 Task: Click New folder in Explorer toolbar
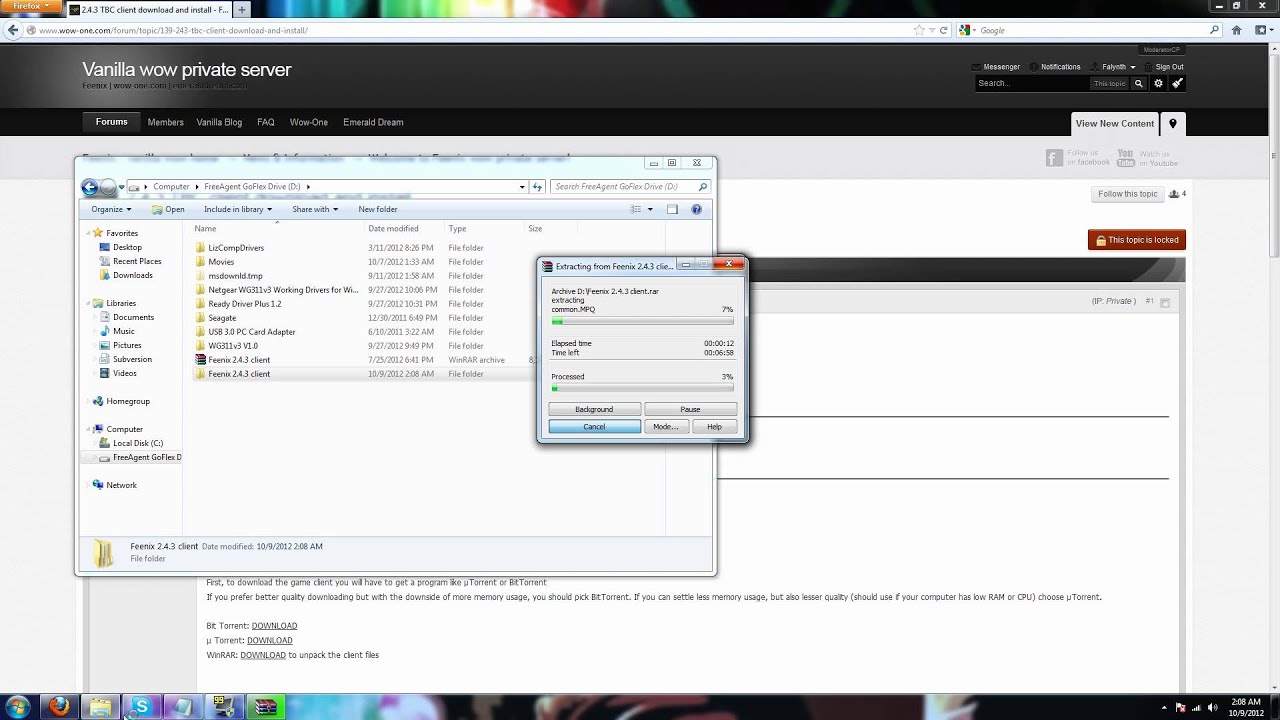(378, 209)
